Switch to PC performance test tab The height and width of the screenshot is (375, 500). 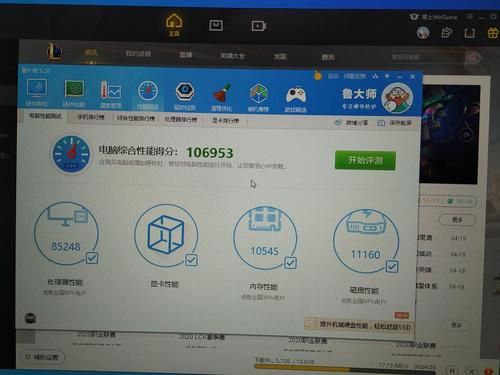pos(45,116)
